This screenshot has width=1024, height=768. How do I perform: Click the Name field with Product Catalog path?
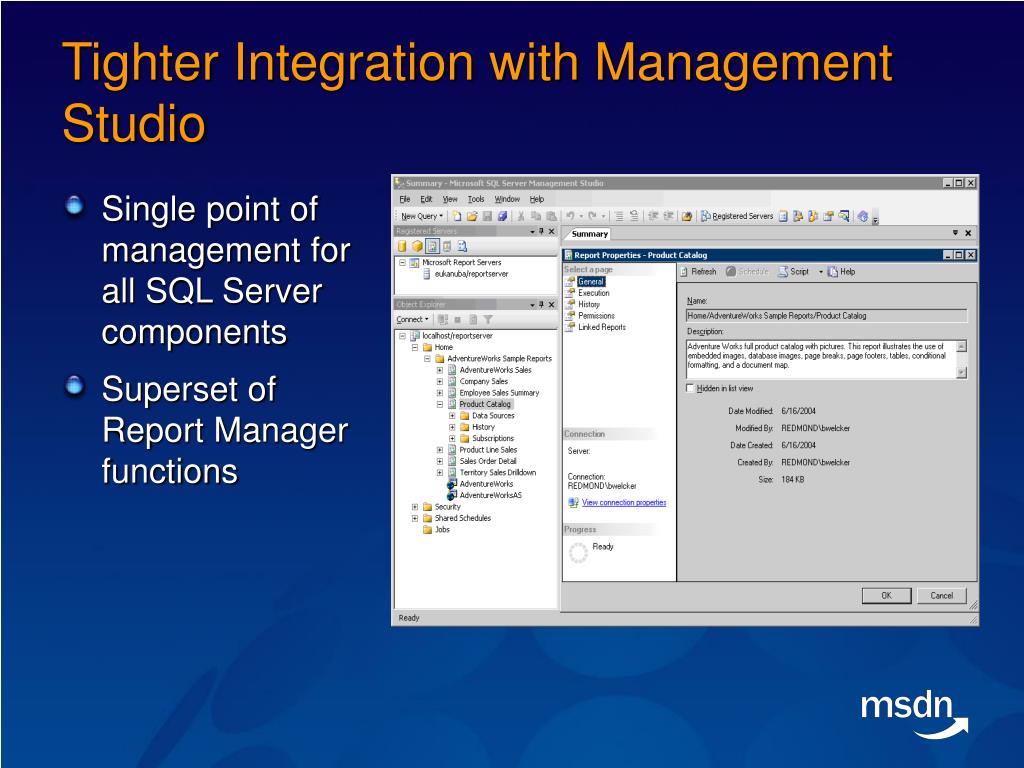(826, 315)
